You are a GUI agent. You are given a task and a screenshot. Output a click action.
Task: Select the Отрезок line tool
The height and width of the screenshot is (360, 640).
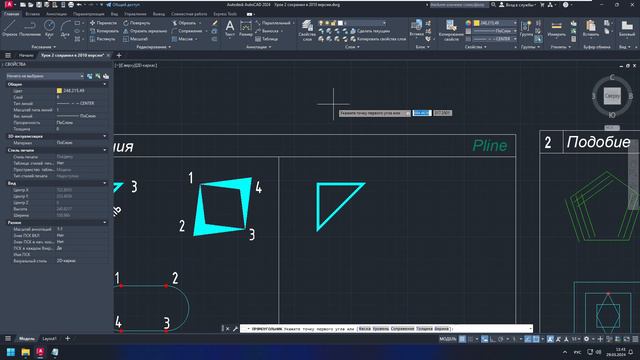pyautogui.click(x=9, y=29)
